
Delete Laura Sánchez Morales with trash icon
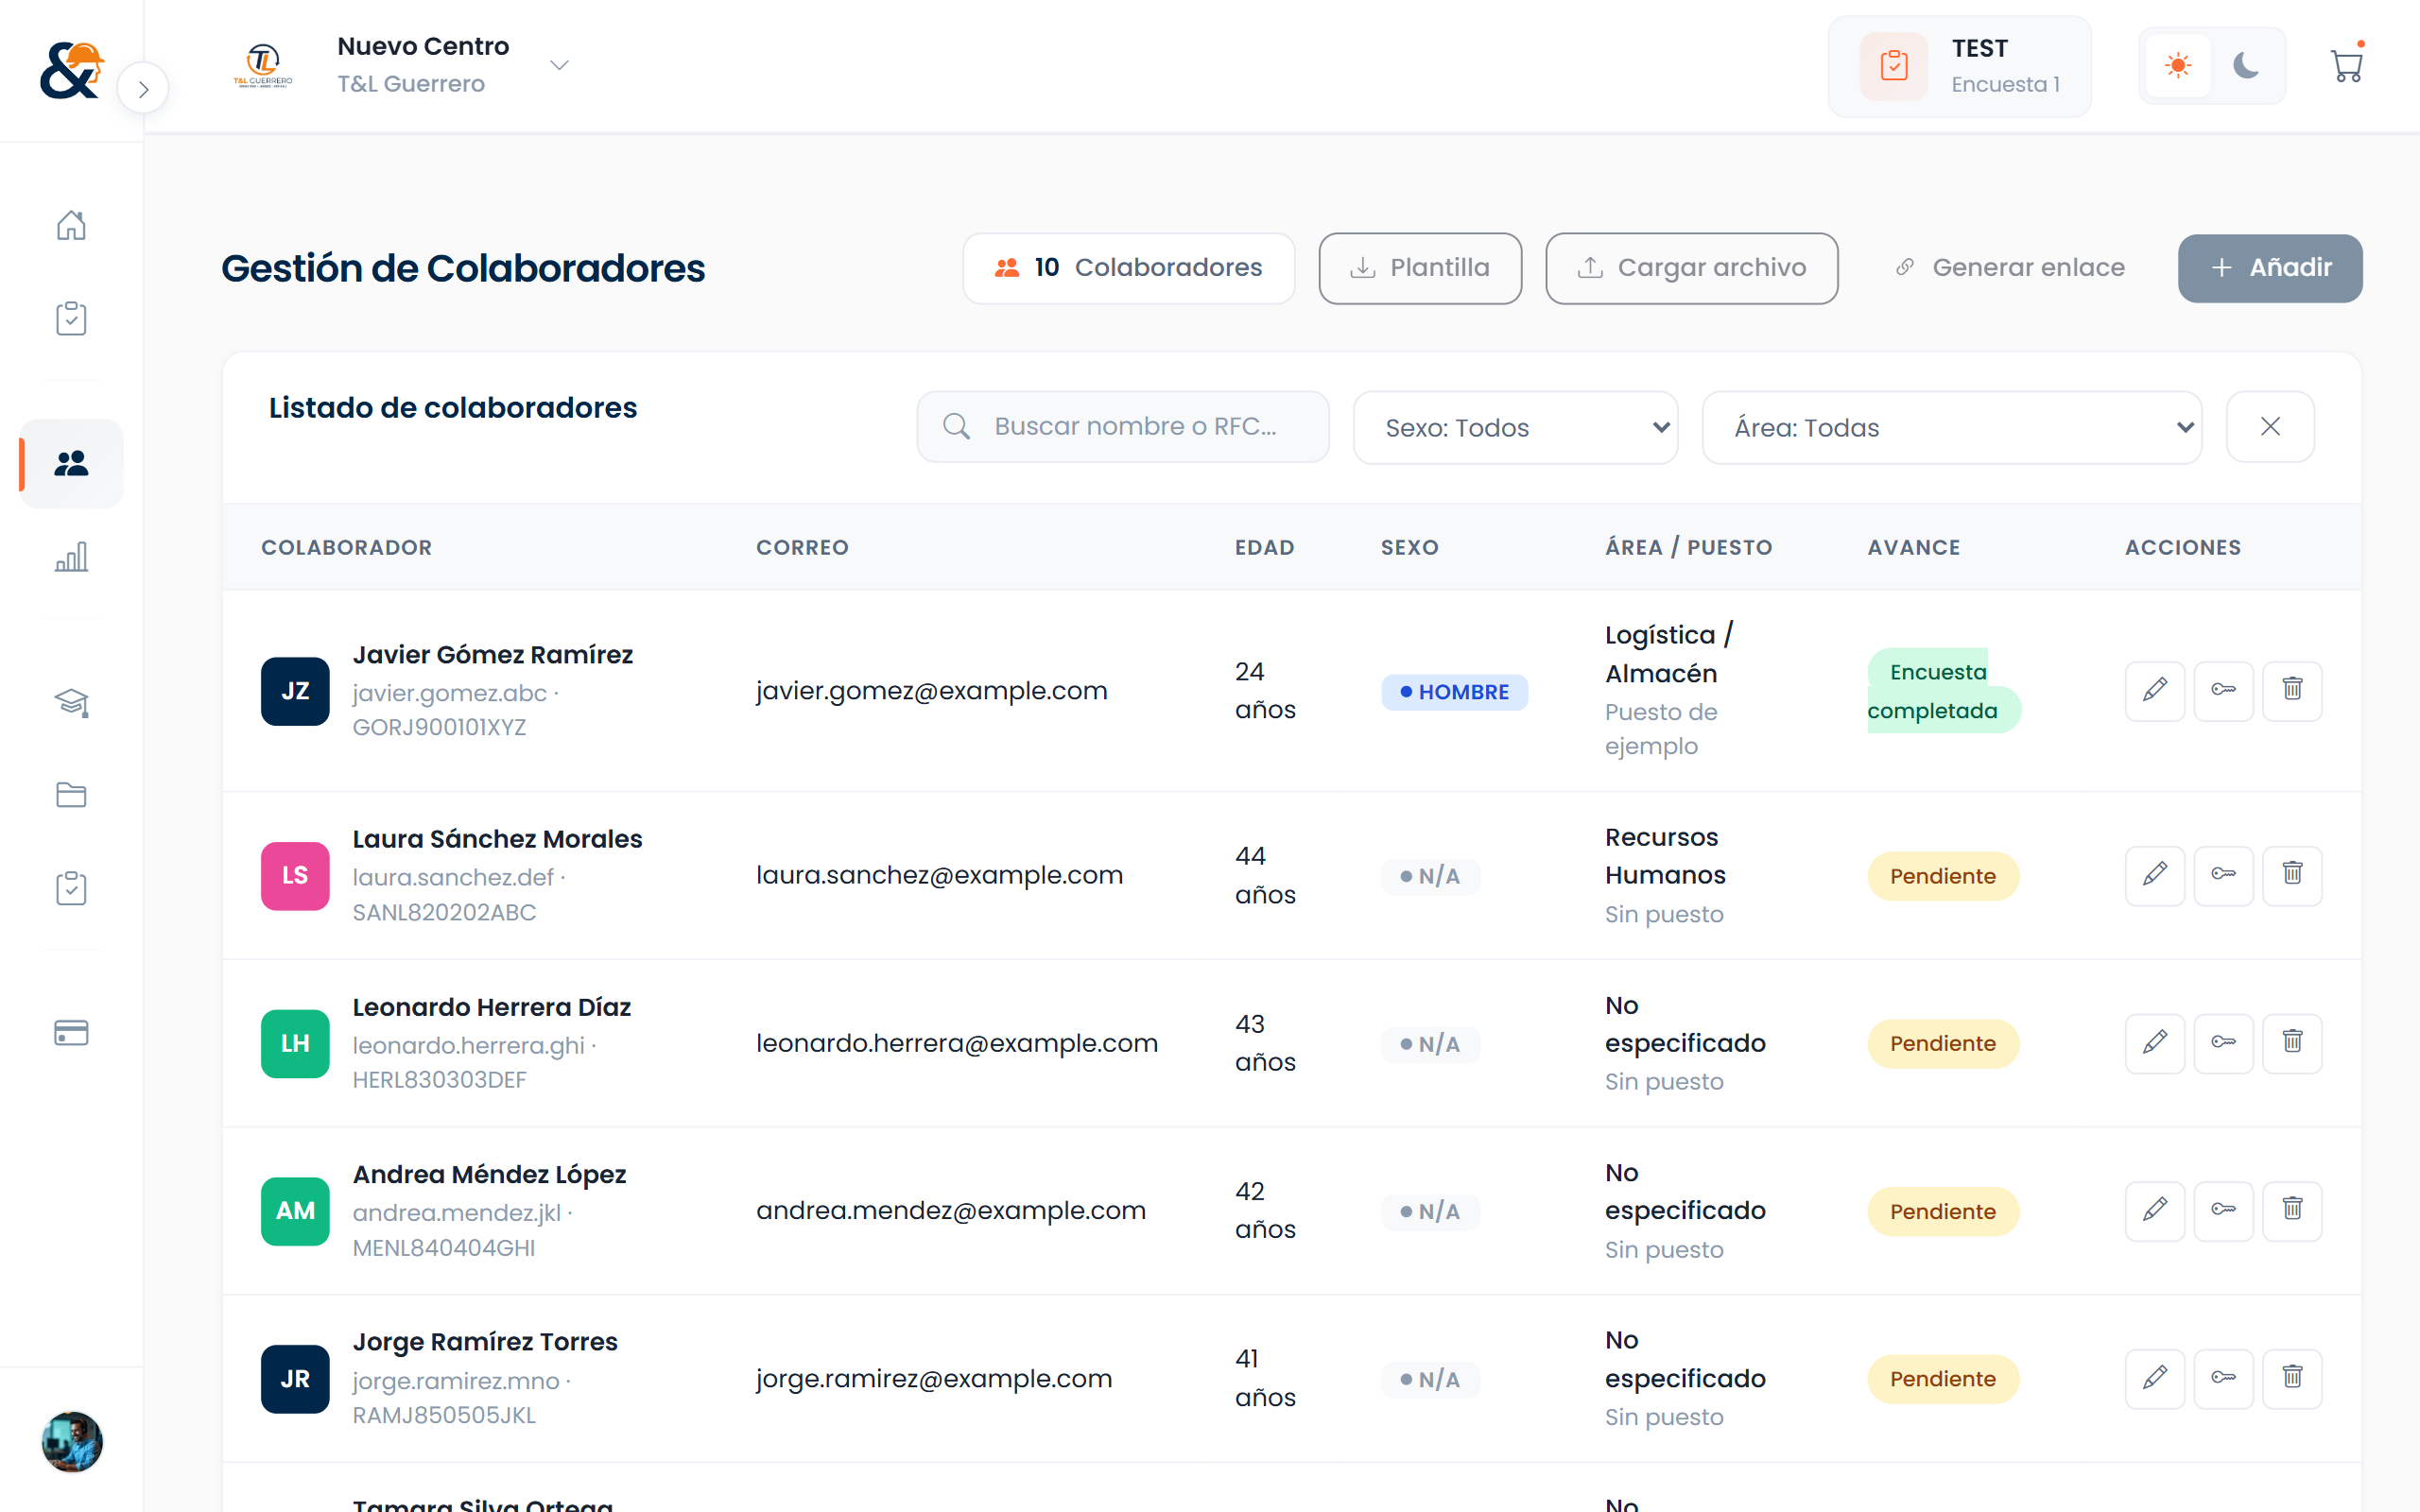2292,875
